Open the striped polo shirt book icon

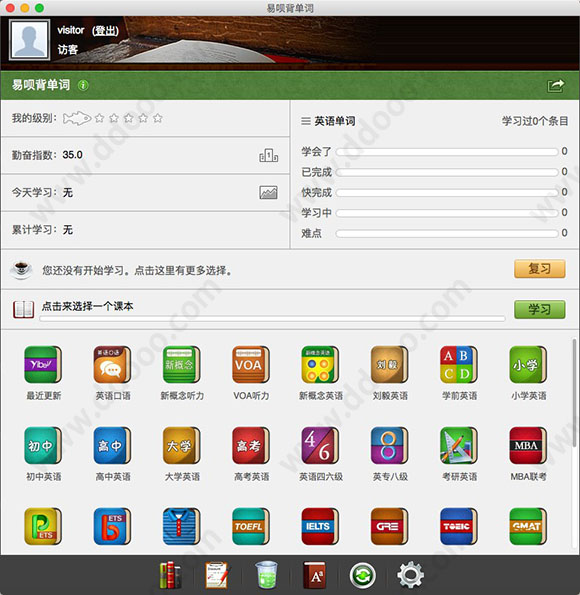click(181, 526)
